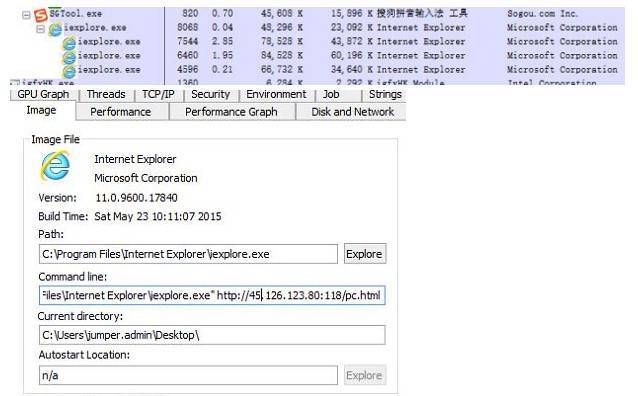
Task: Click the Autostart Location field showing n/a
Action: [x=188, y=375]
